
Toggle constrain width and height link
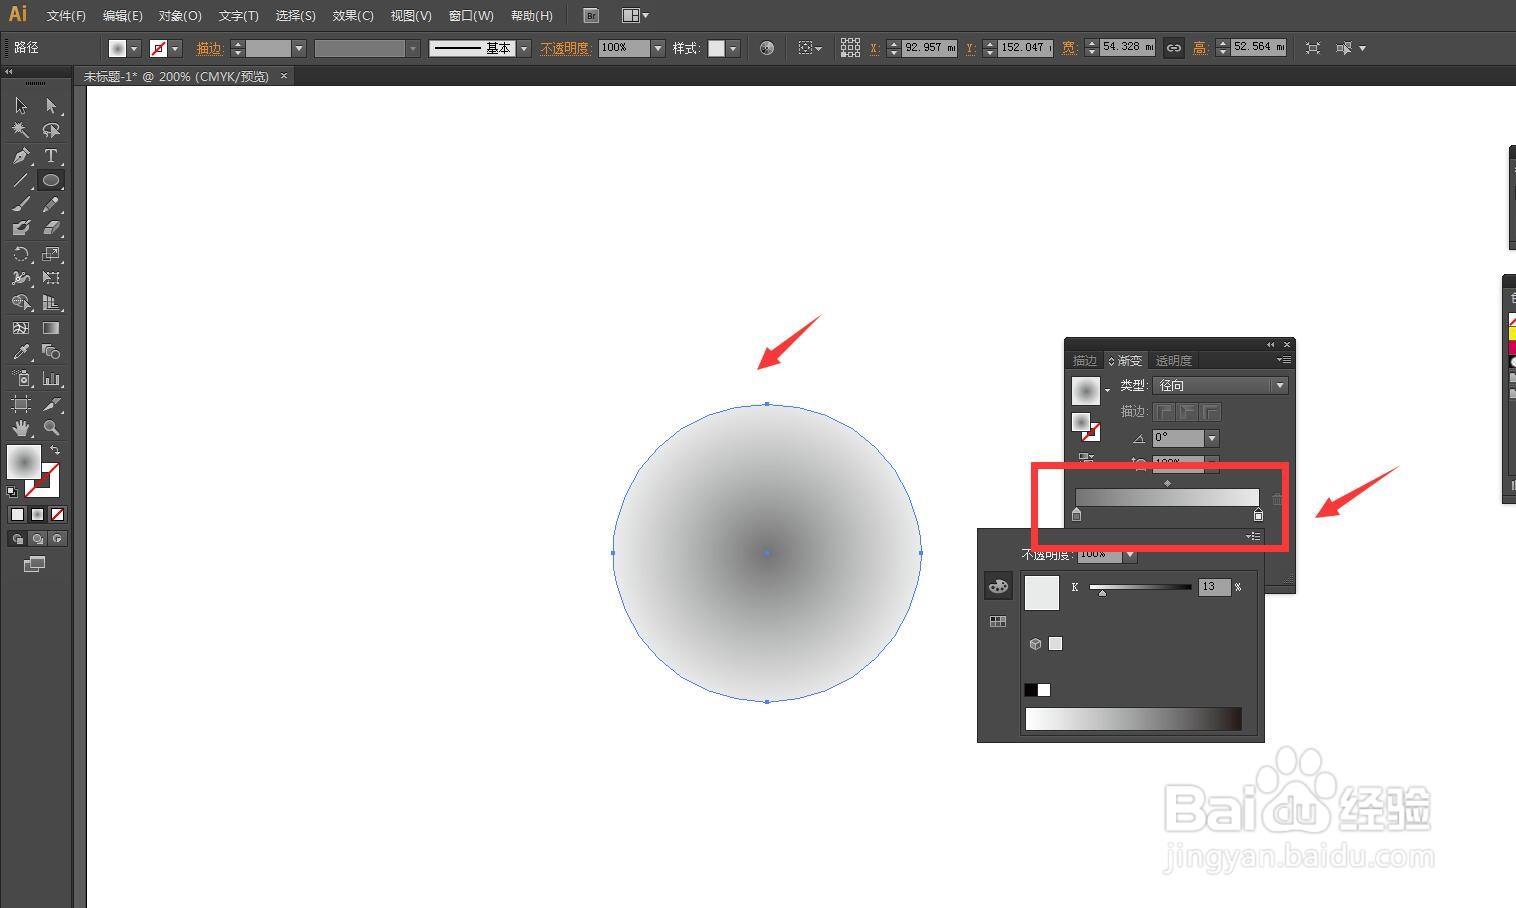pyautogui.click(x=1173, y=48)
